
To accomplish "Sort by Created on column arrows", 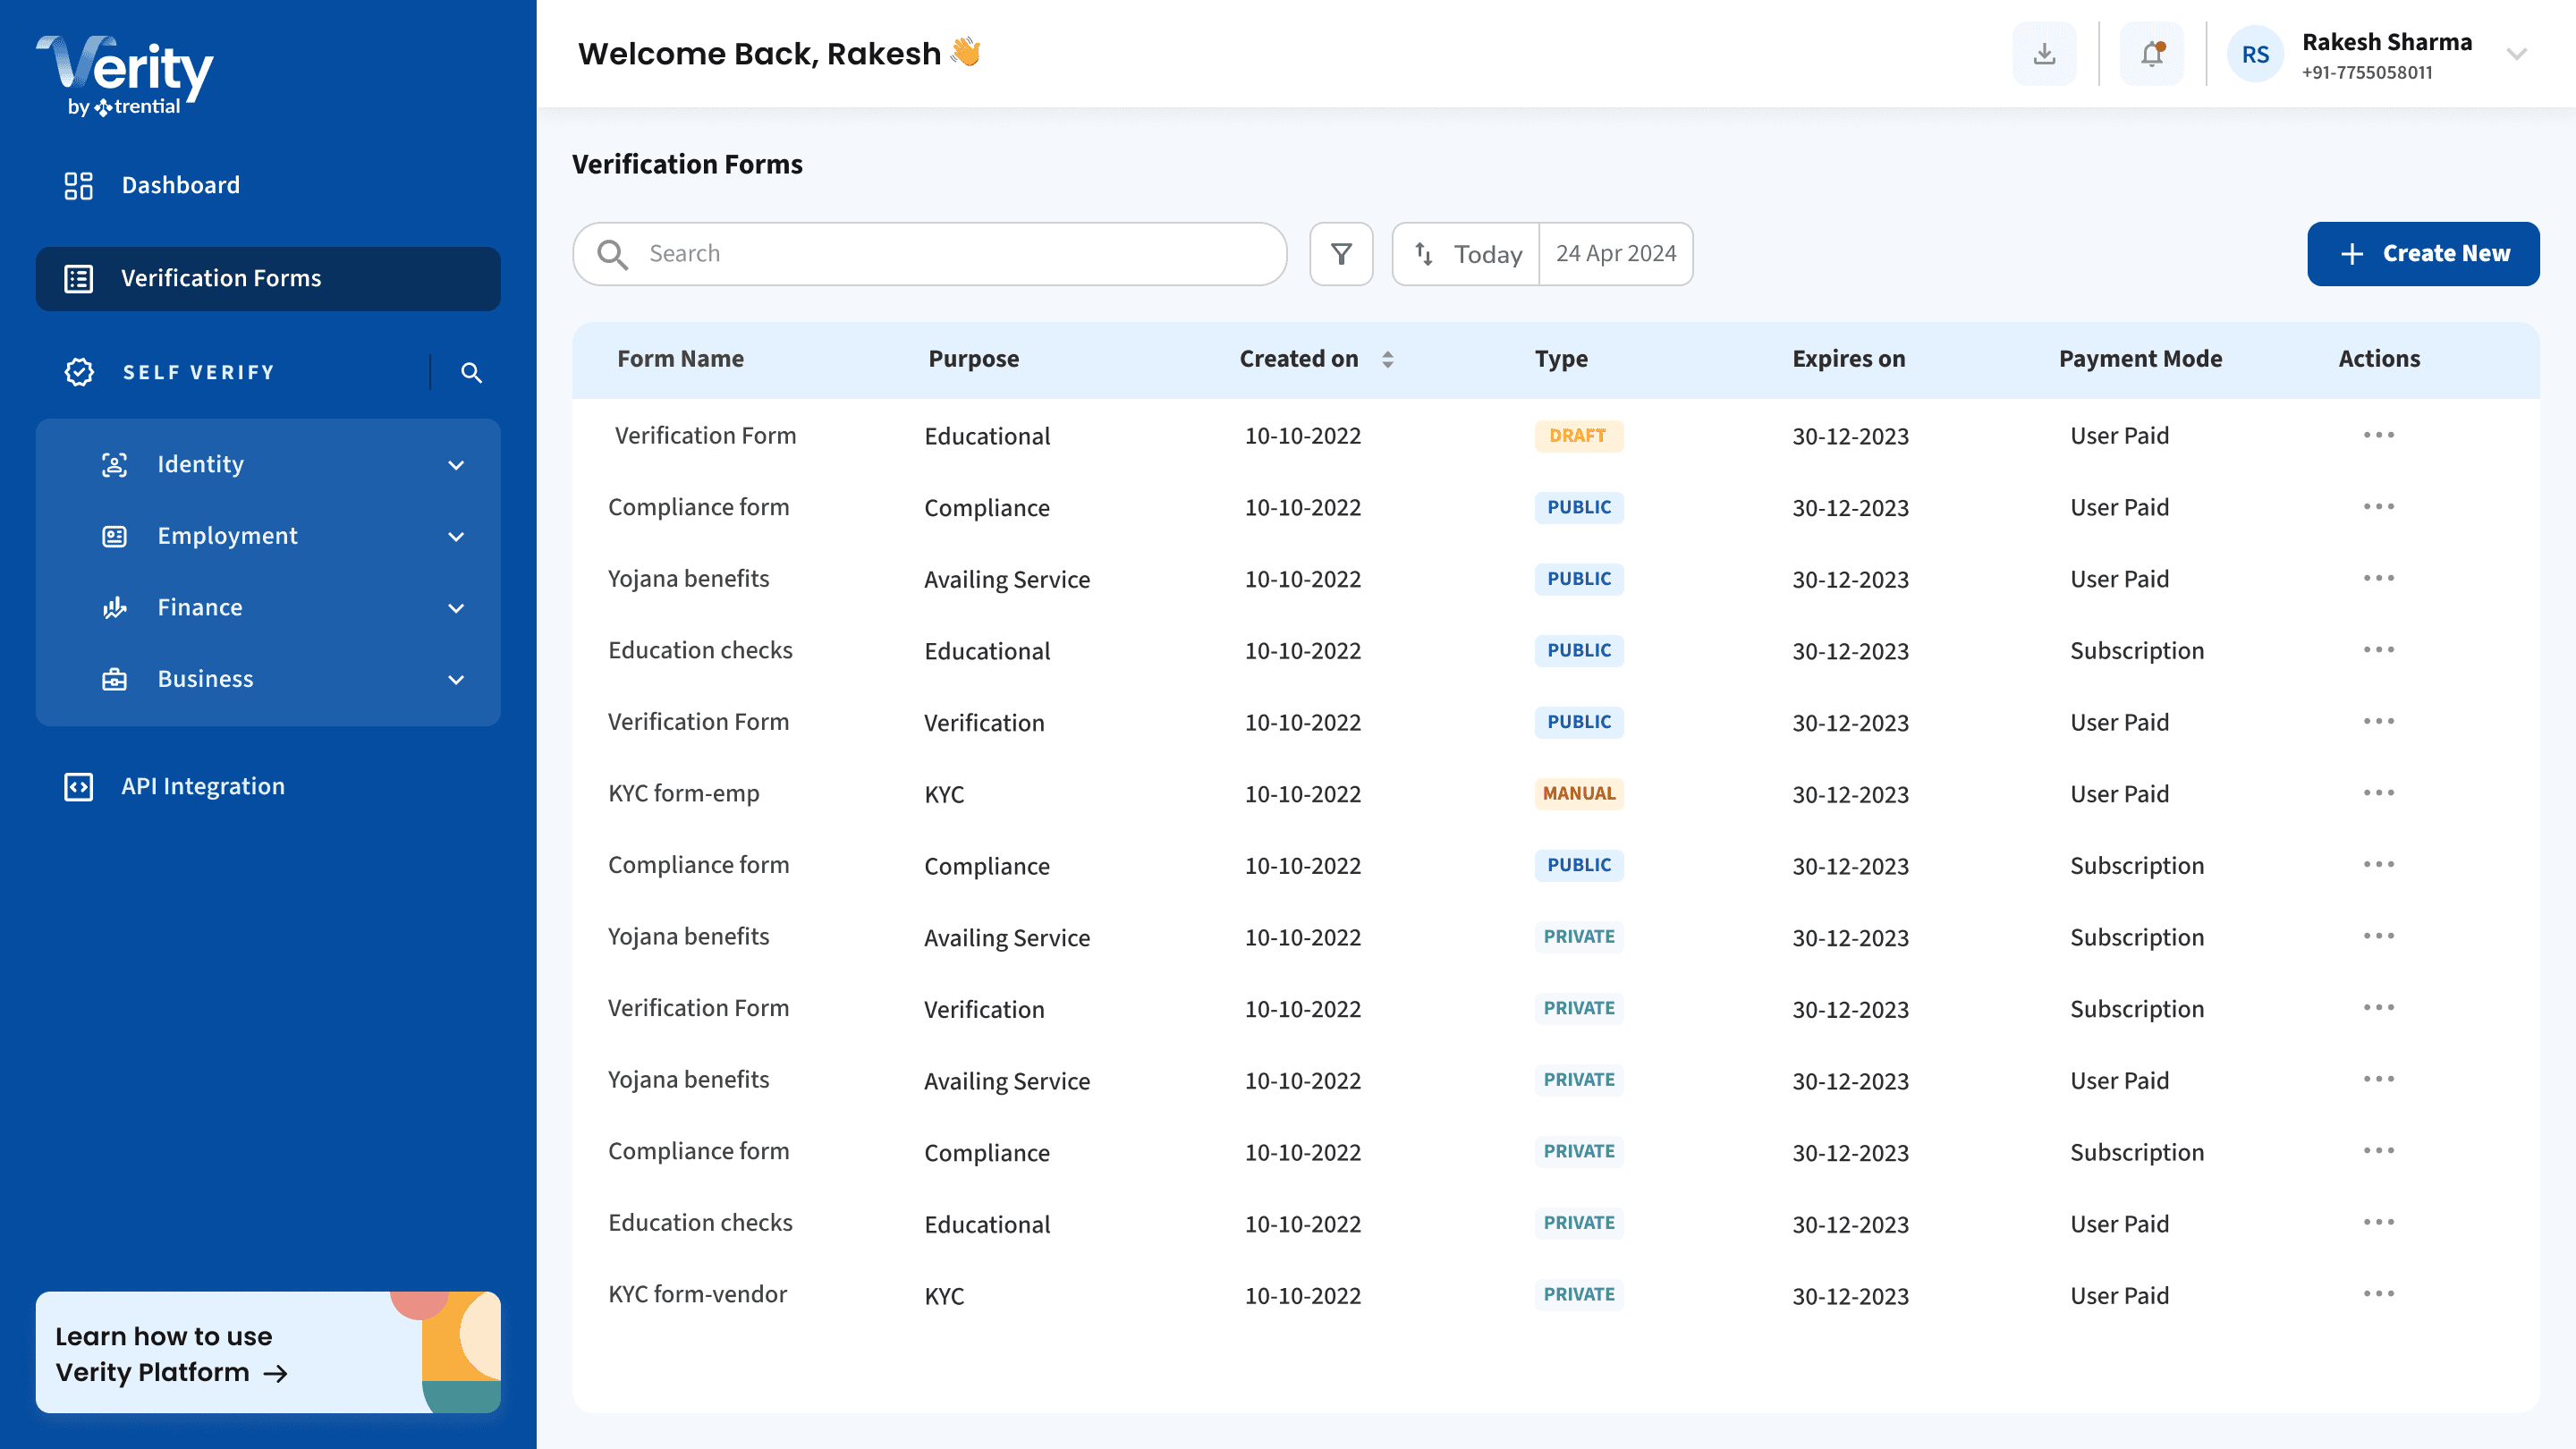I will (1387, 359).
